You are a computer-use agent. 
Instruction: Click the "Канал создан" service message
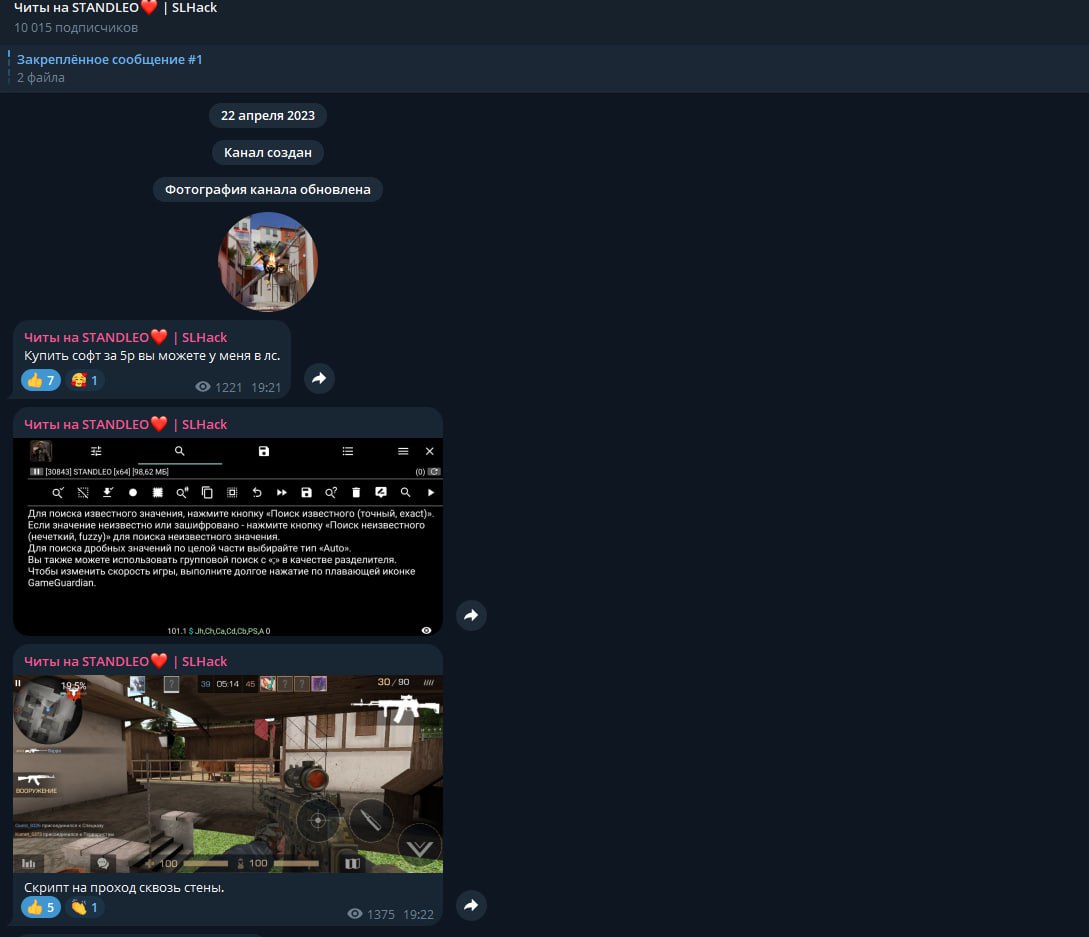pos(267,153)
